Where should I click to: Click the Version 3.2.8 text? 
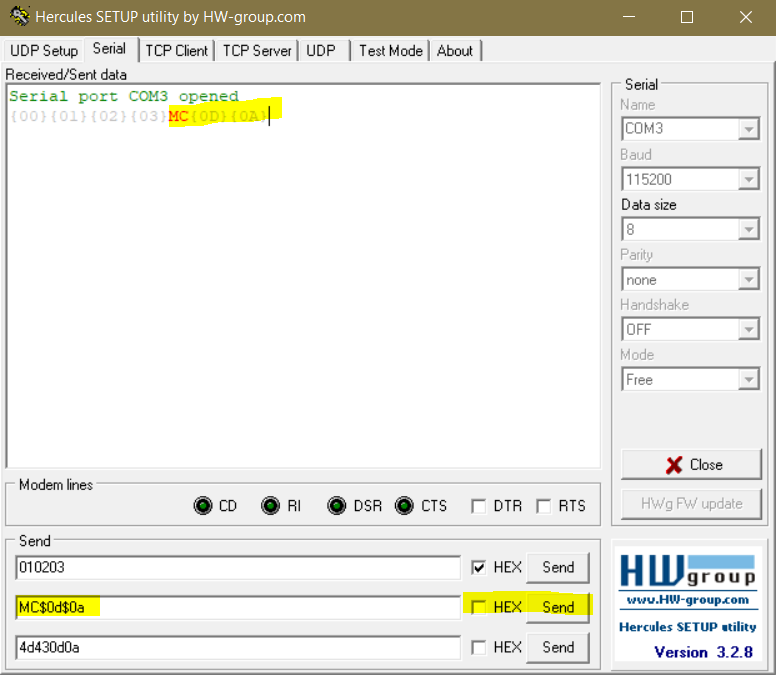pos(703,652)
